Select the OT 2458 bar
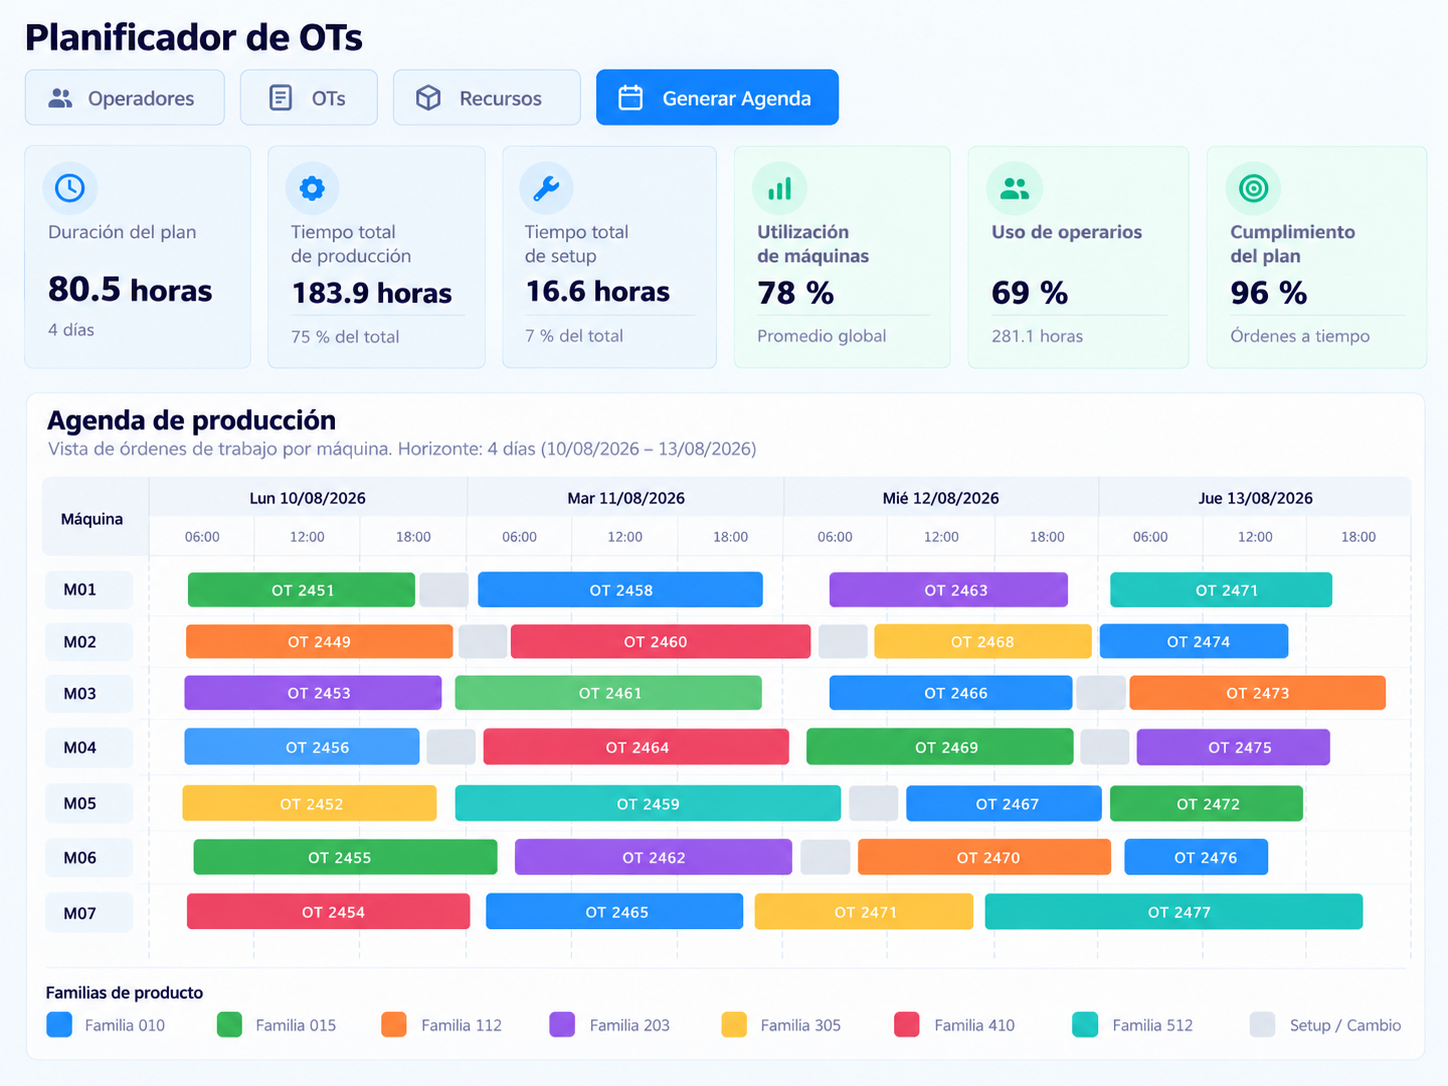Screen dimensions: 1448x1086 (x=620, y=590)
